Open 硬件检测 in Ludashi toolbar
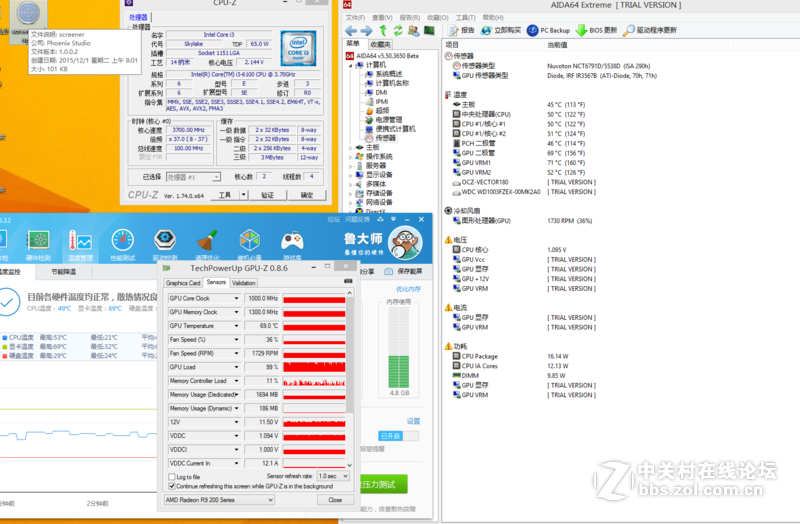 click(38, 245)
